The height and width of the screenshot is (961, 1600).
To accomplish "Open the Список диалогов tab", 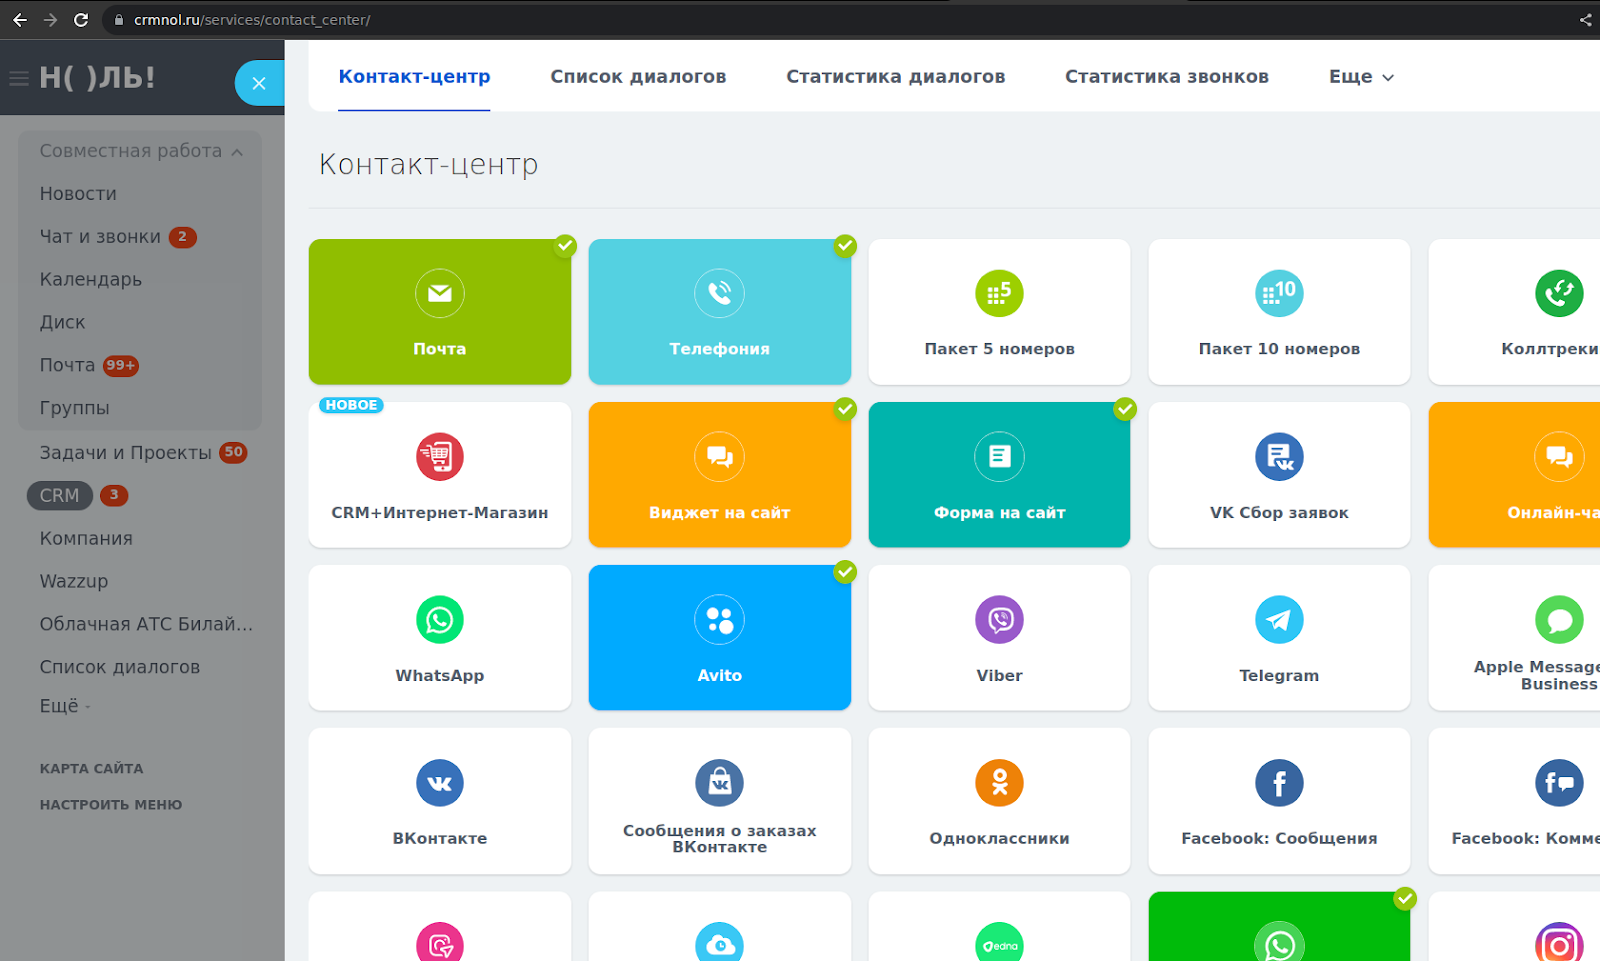I will point(638,77).
